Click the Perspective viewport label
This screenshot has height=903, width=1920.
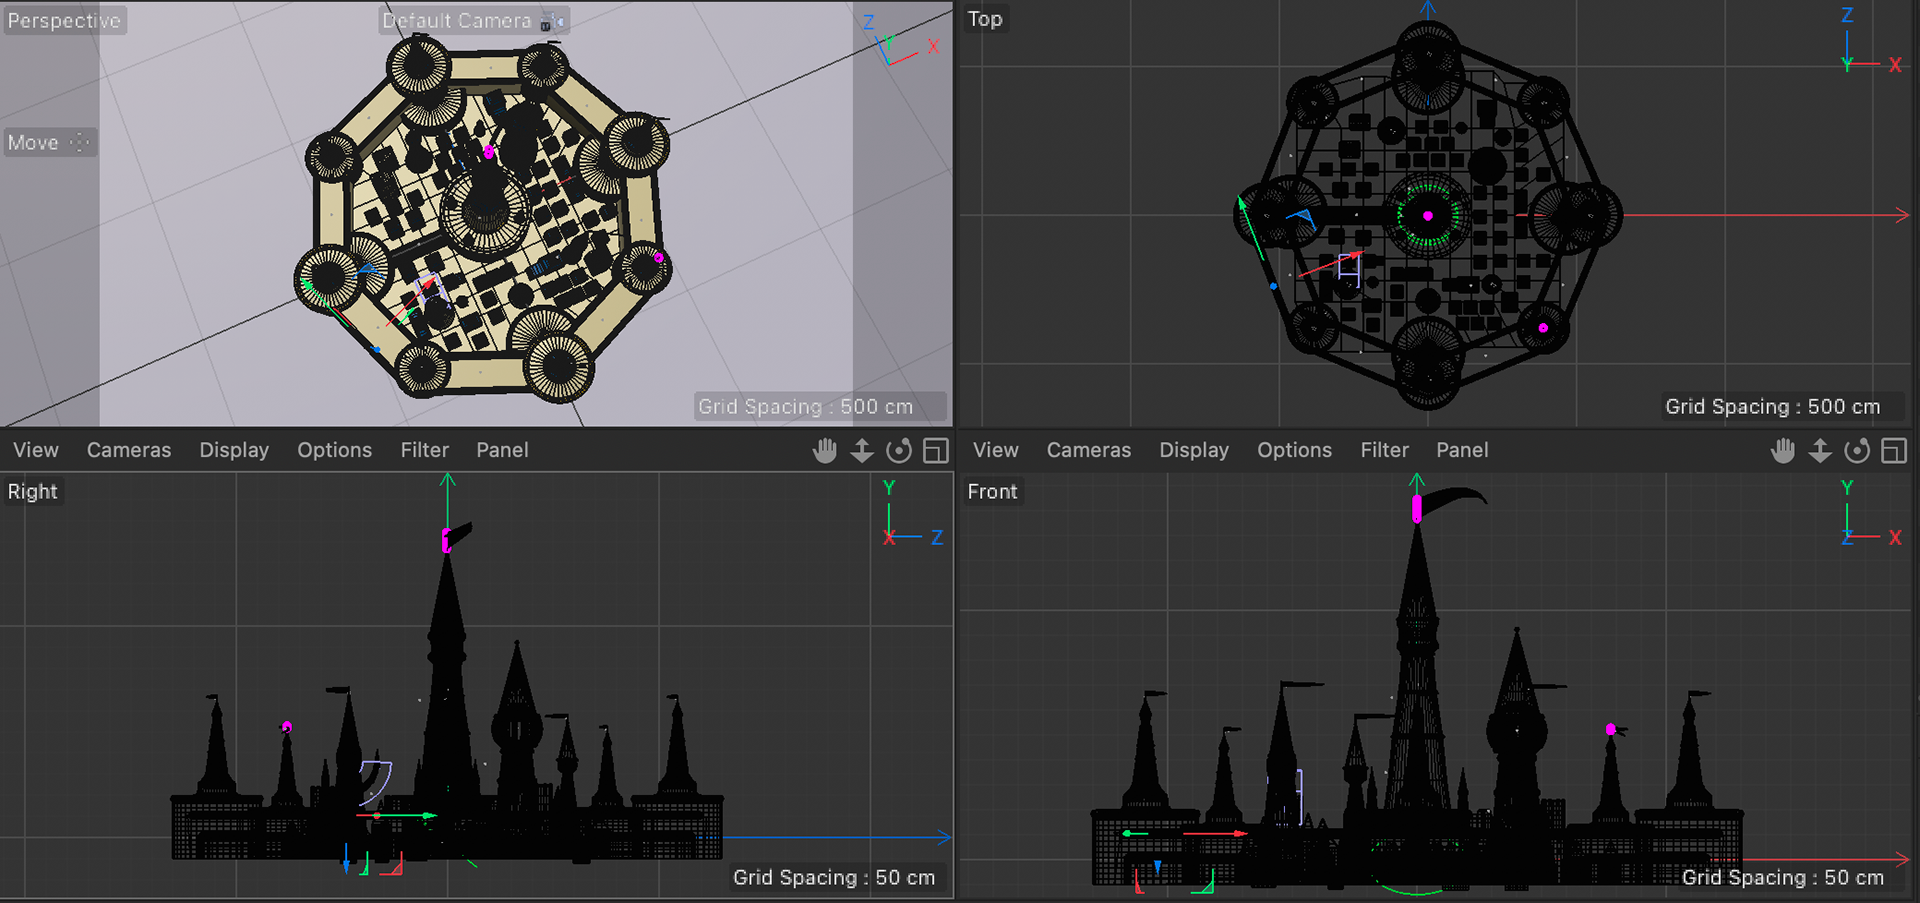point(64,20)
